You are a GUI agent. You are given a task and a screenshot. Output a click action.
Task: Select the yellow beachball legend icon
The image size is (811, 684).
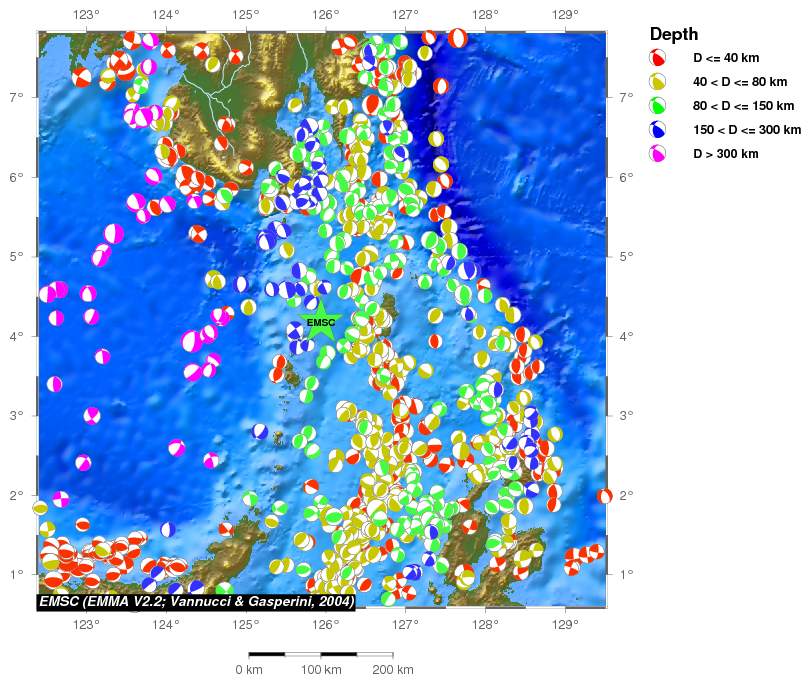pos(658,81)
